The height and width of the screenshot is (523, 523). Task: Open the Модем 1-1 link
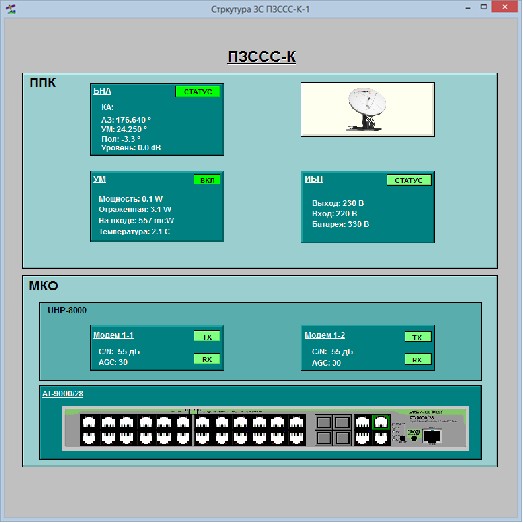[x=113, y=335]
